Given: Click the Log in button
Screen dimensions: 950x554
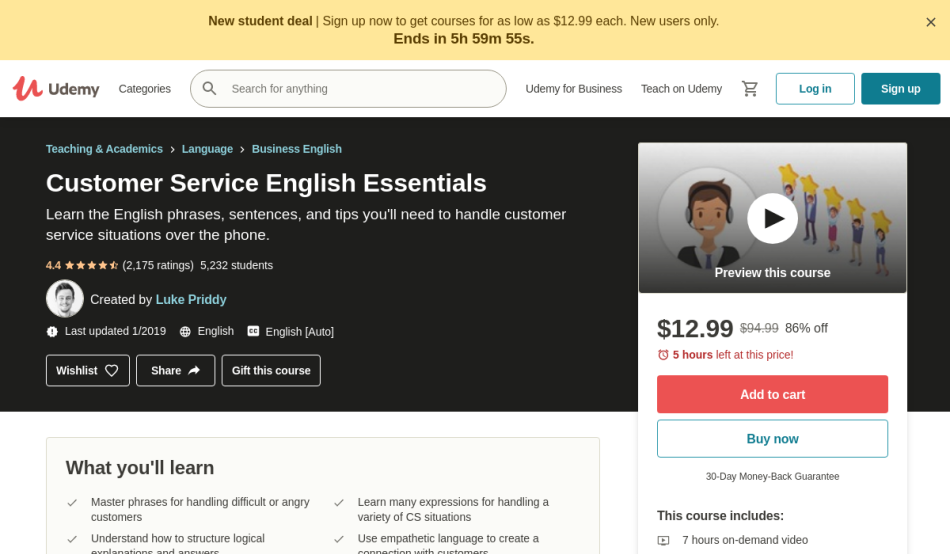Looking at the screenshot, I should click(x=815, y=88).
